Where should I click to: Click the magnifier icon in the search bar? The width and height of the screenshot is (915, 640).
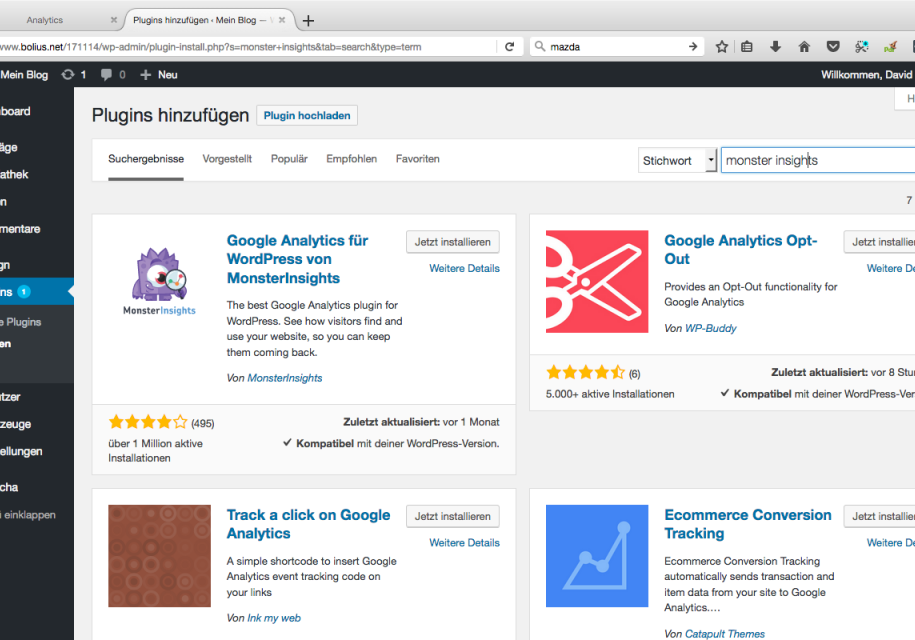click(x=540, y=47)
